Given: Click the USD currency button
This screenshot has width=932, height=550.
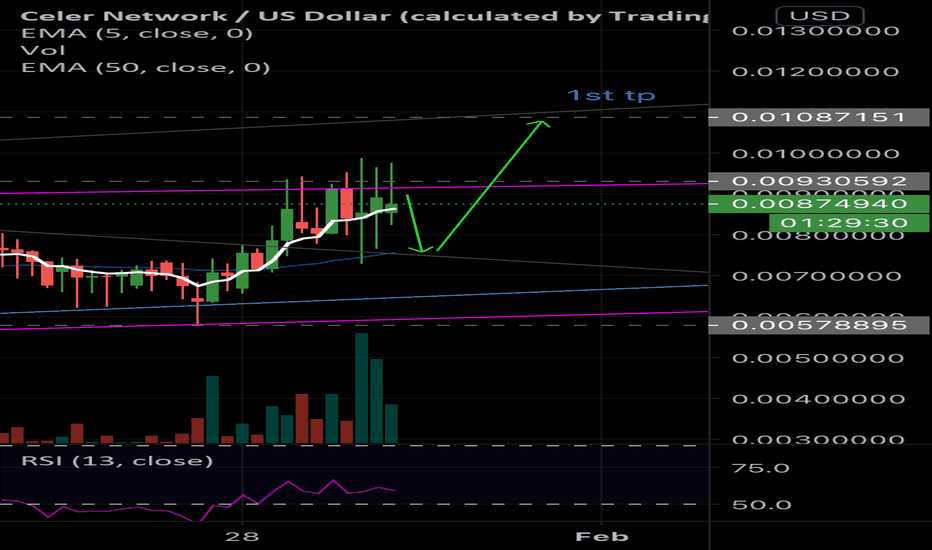Looking at the screenshot, I should [820, 15].
